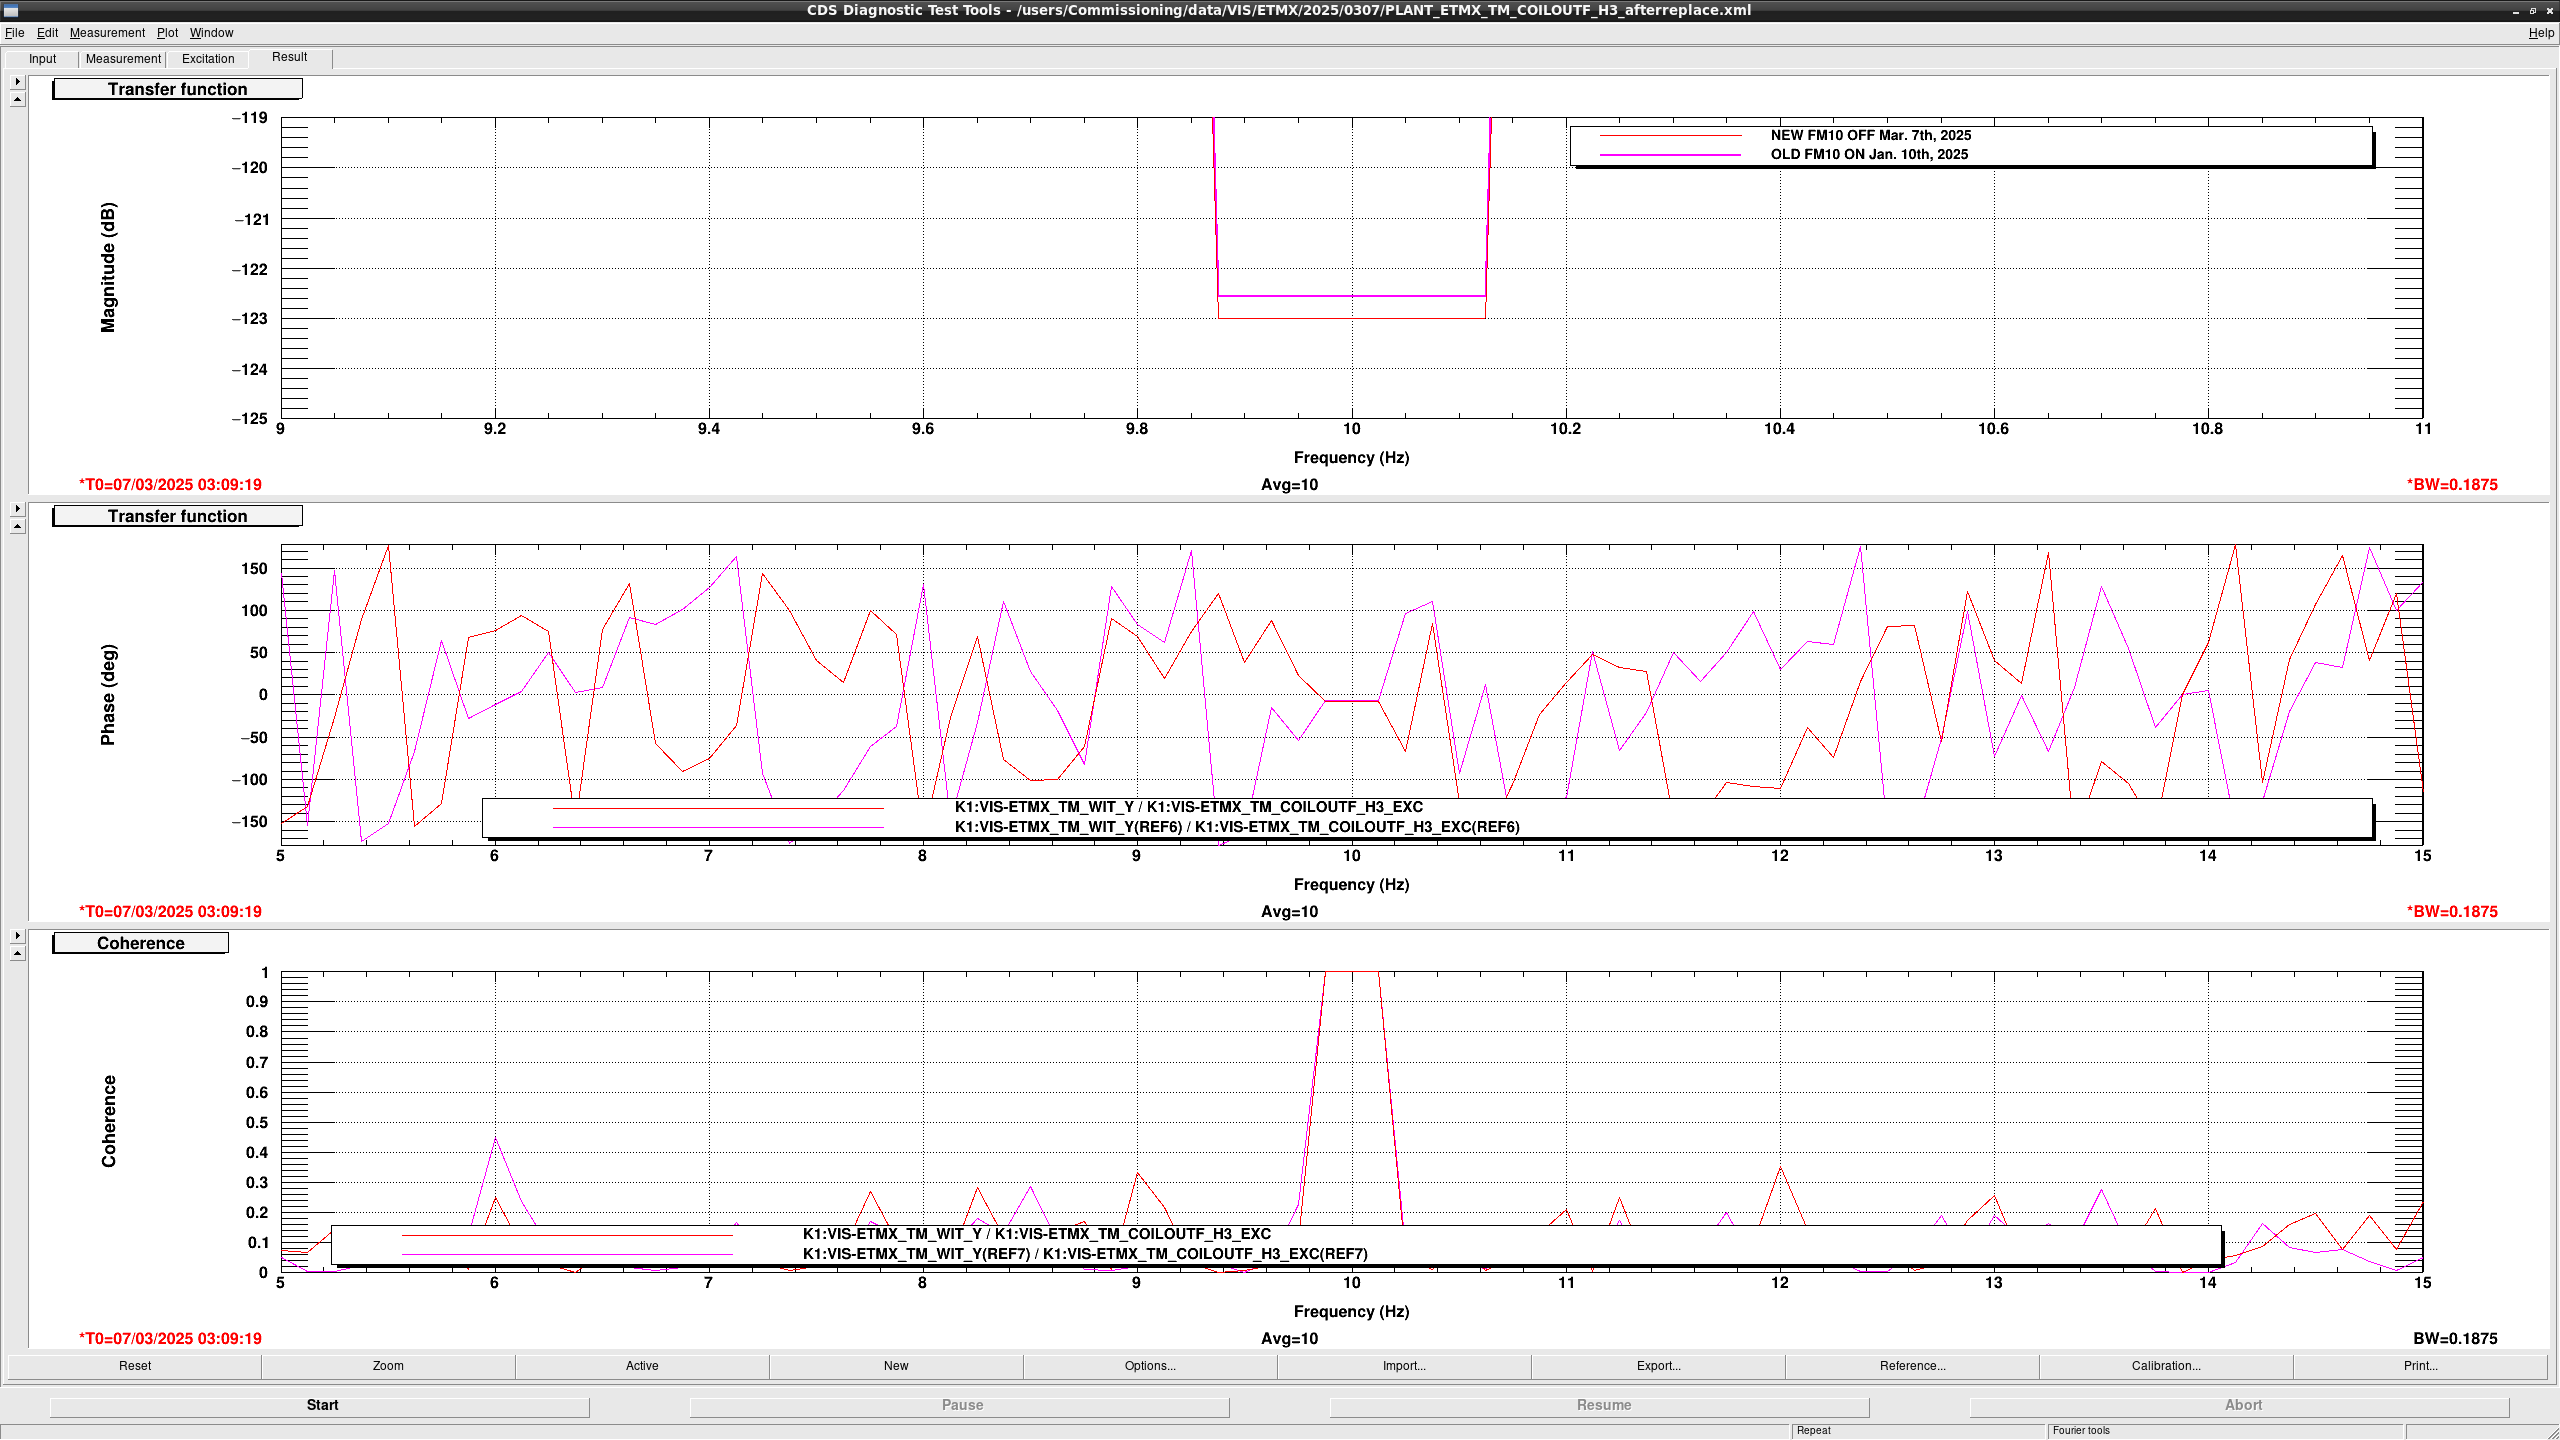Image resolution: width=2560 pixels, height=1440 pixels.
Task: Open the Edit menu
Action: tap(47, 33)
